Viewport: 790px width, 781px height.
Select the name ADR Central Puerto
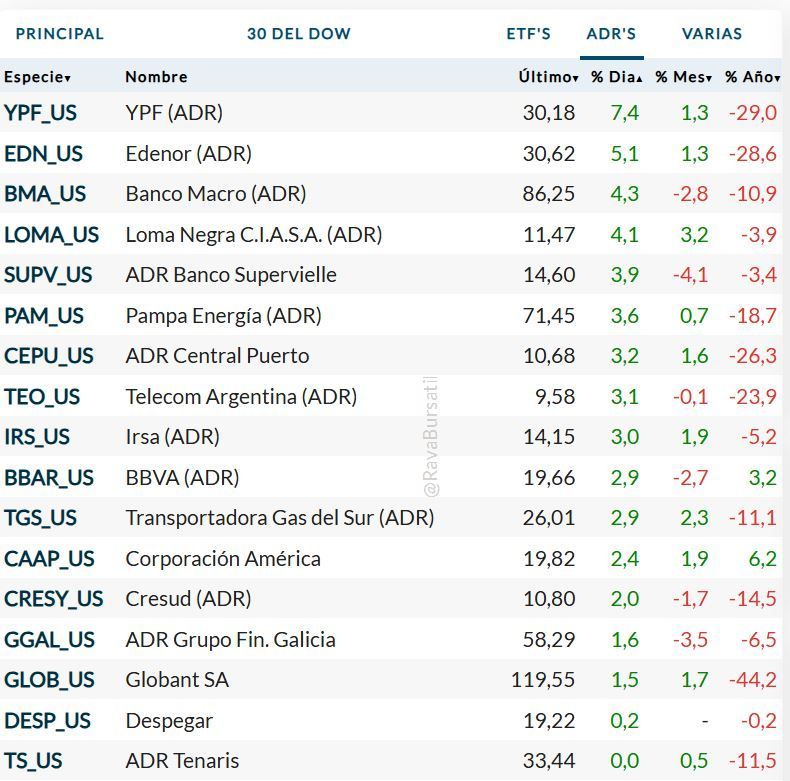(x=217, y=356)
